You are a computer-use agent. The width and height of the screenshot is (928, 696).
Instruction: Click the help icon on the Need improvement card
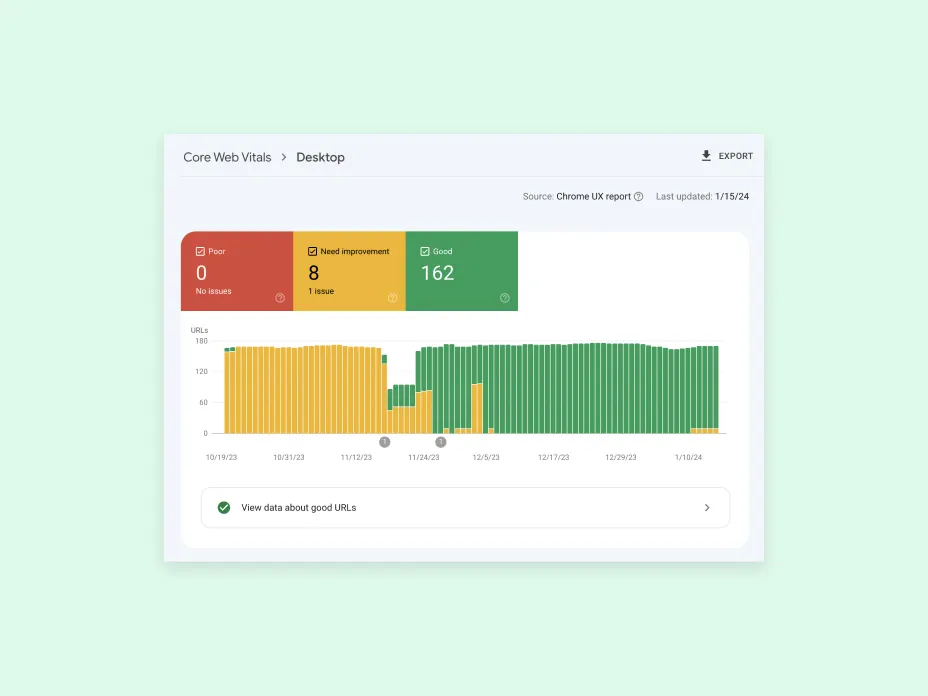point(392,297)
